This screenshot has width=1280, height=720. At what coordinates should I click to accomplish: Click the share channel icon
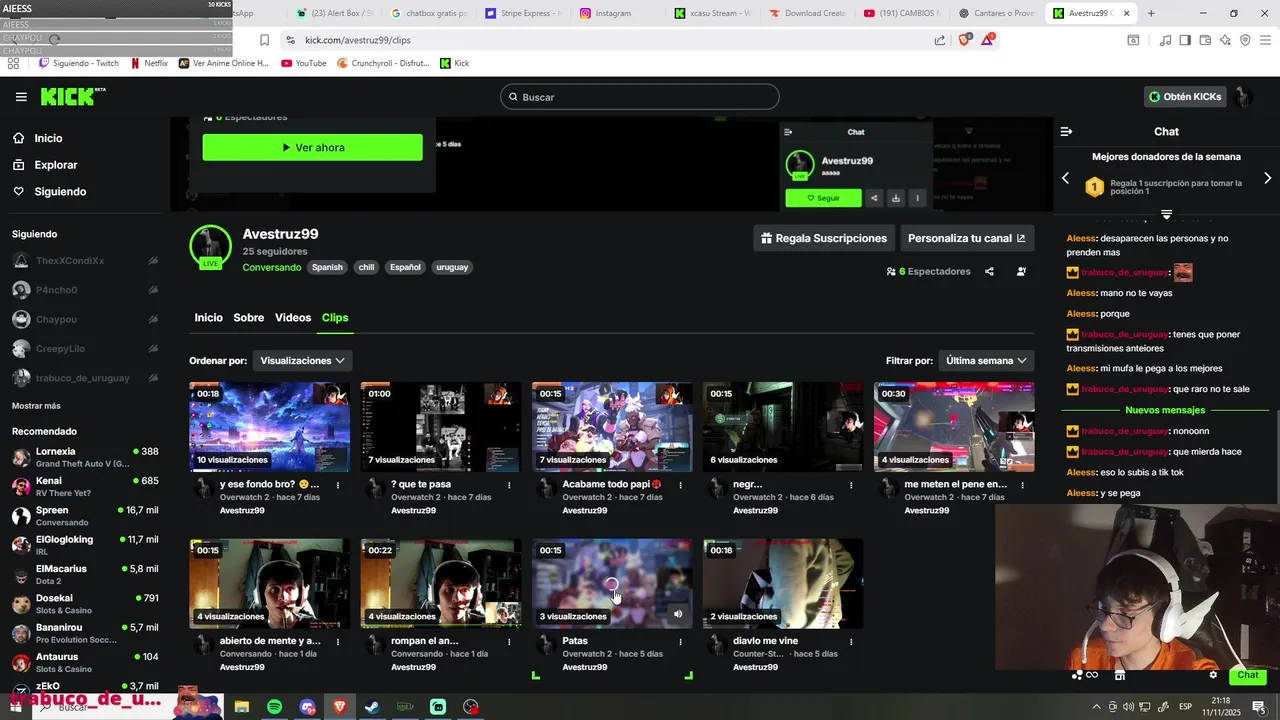[x=989, y=271]
